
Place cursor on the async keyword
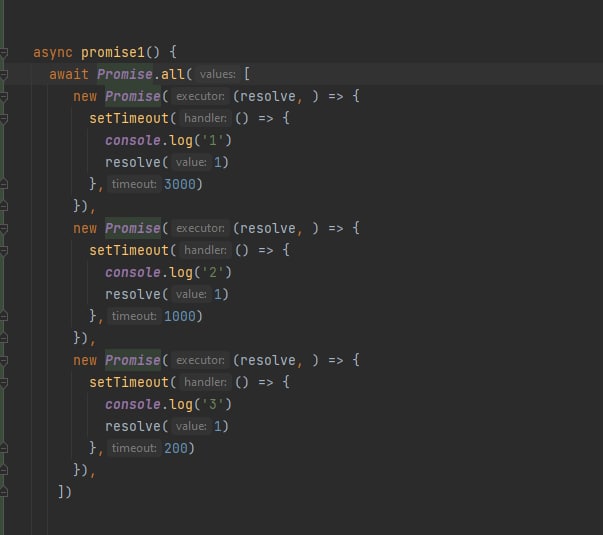pos(53,52)
